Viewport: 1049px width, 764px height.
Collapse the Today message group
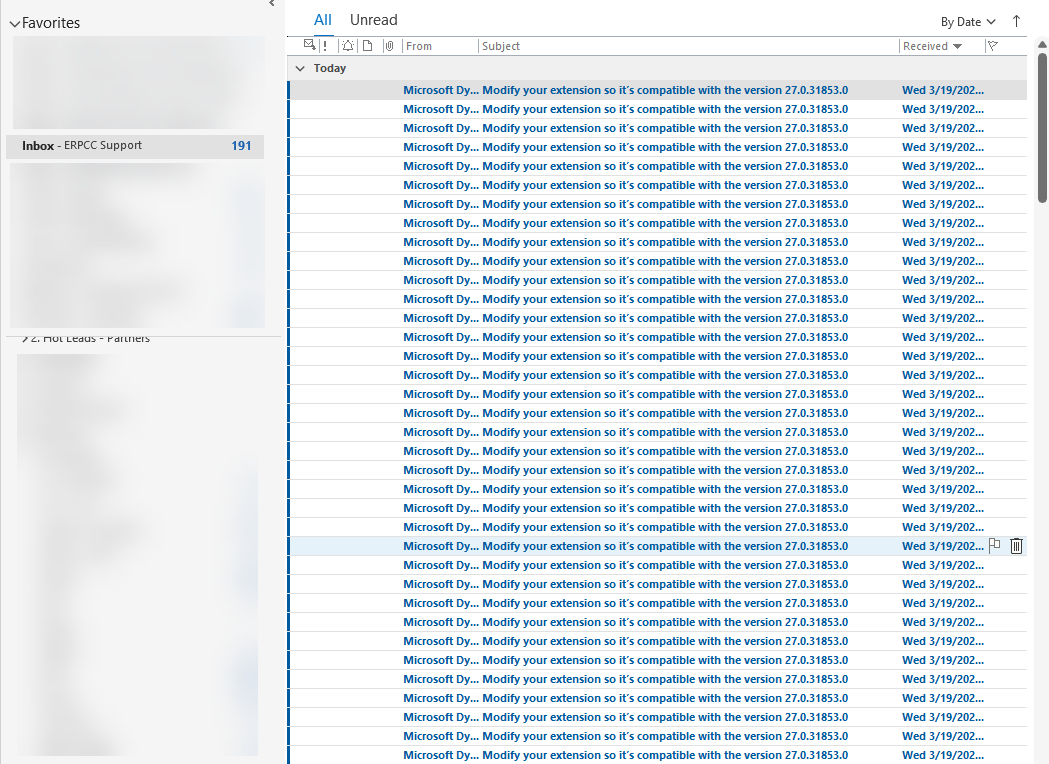(300, 68)
